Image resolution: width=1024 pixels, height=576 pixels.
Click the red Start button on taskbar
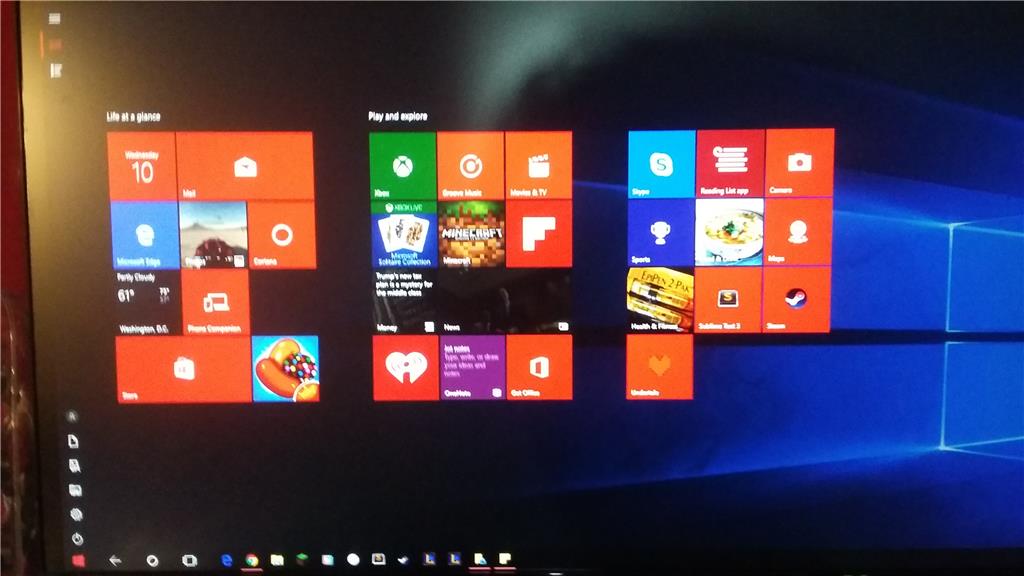[78, 560]
